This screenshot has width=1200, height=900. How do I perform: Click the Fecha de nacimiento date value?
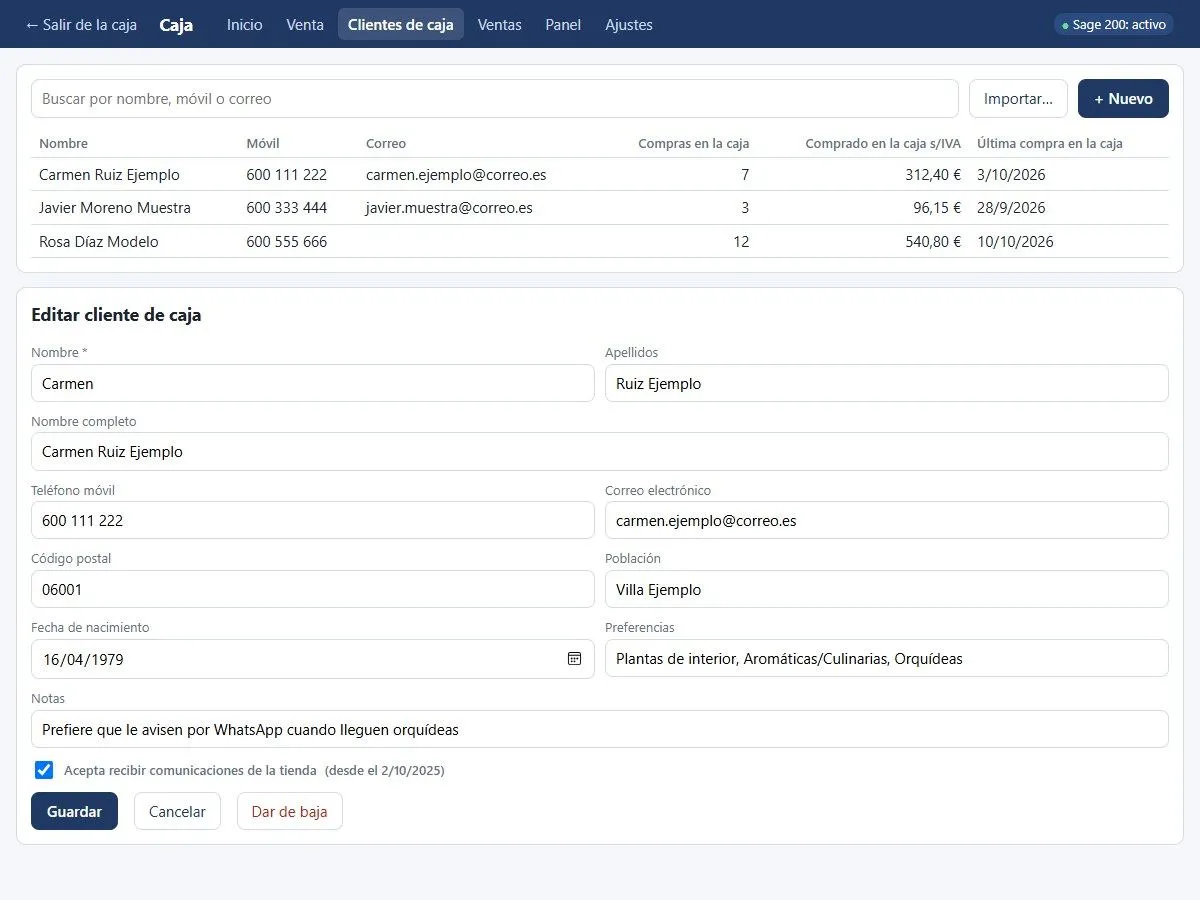[83, 659]
